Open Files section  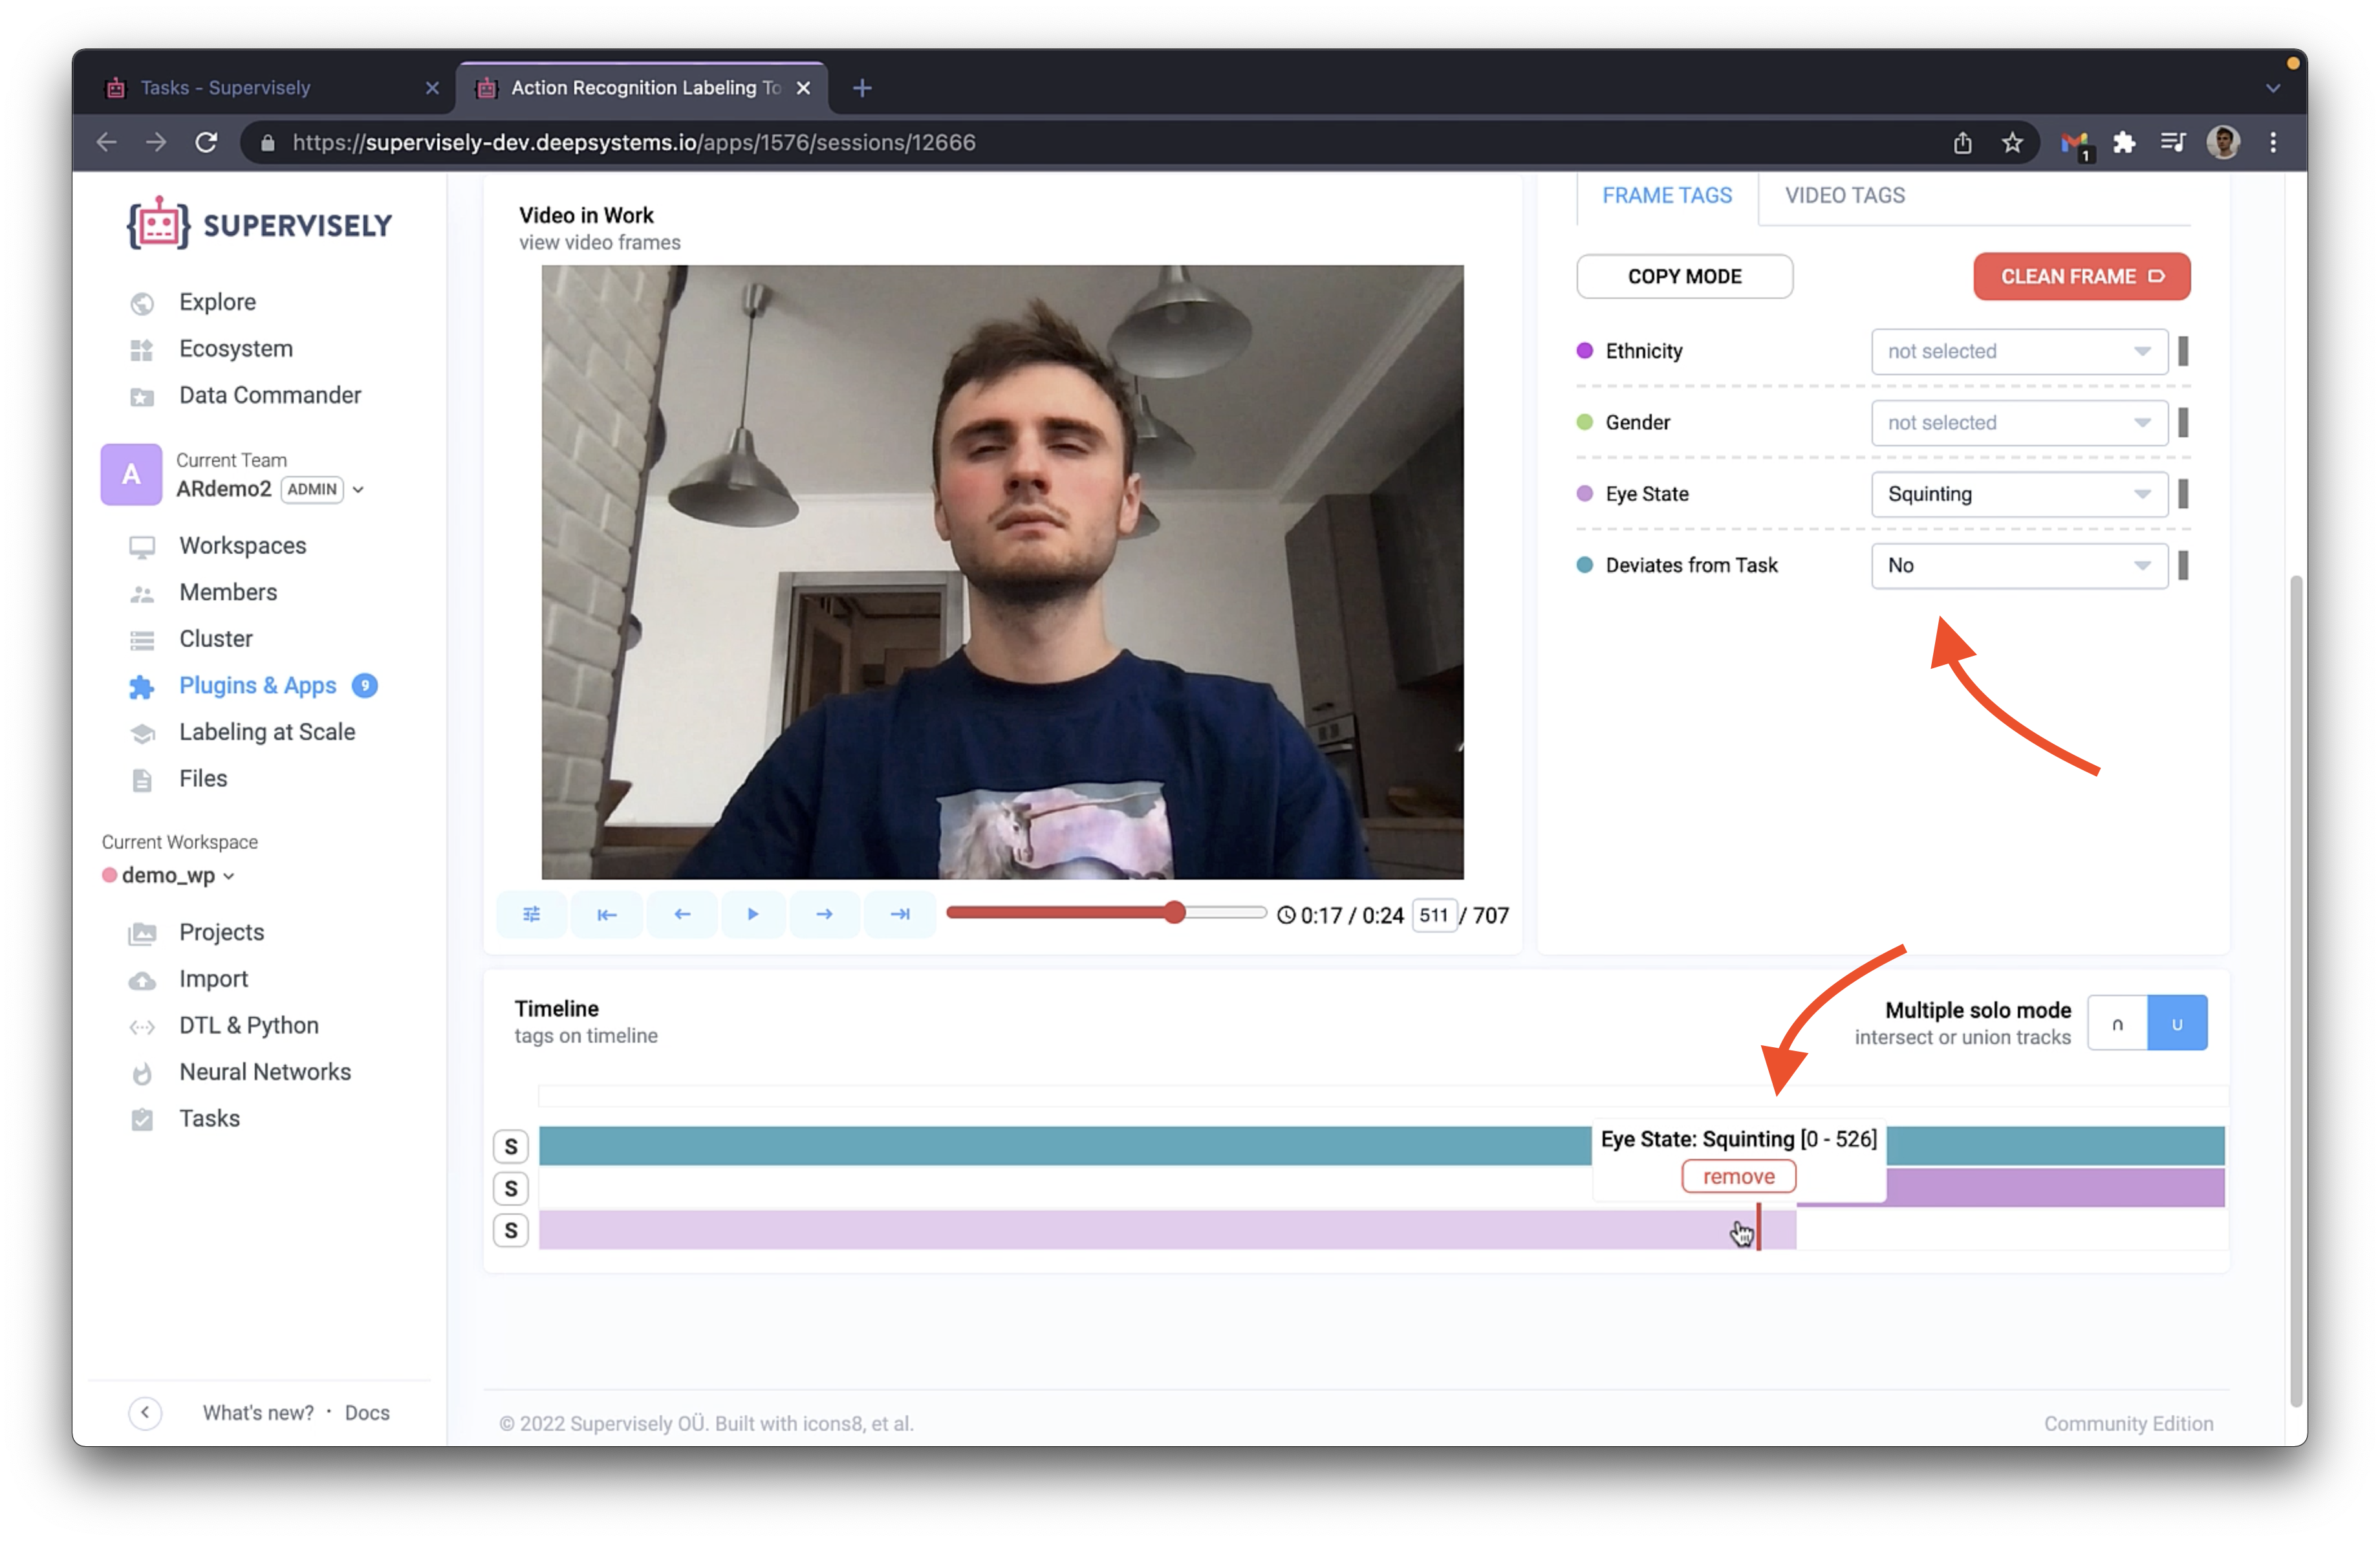tap(203, 779)
